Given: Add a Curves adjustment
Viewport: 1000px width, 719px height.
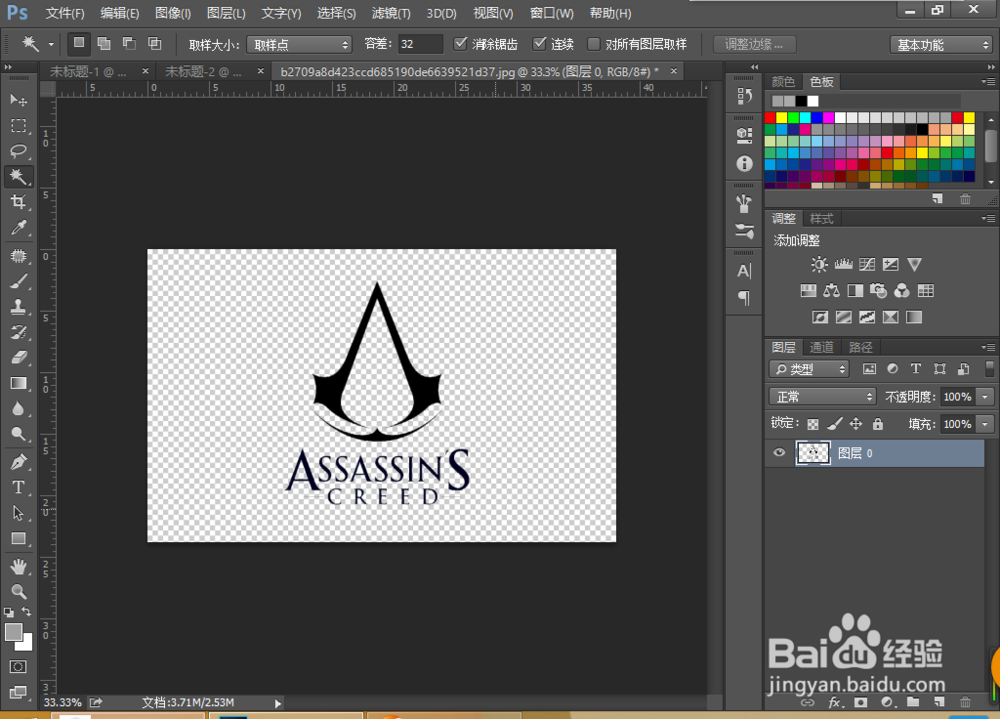Looking at the screenshot, I should (867, 265).
